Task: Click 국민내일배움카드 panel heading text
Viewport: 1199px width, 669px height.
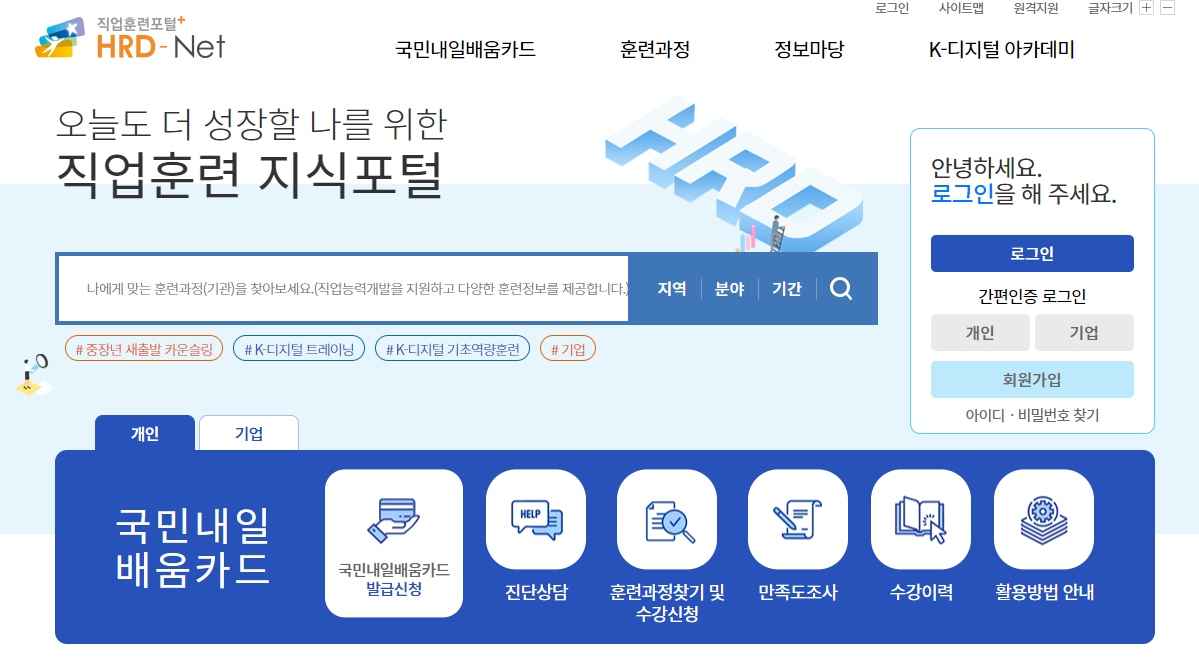Action: (x=192, y=547)
